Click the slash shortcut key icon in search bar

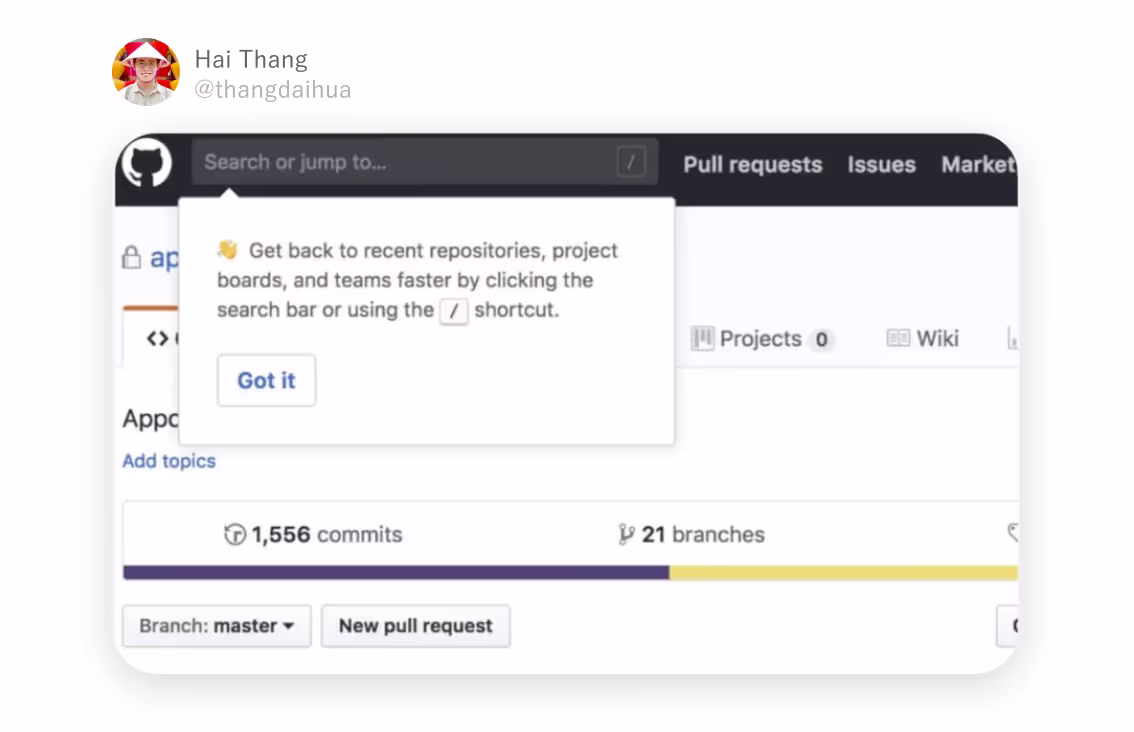pos(631,162)
